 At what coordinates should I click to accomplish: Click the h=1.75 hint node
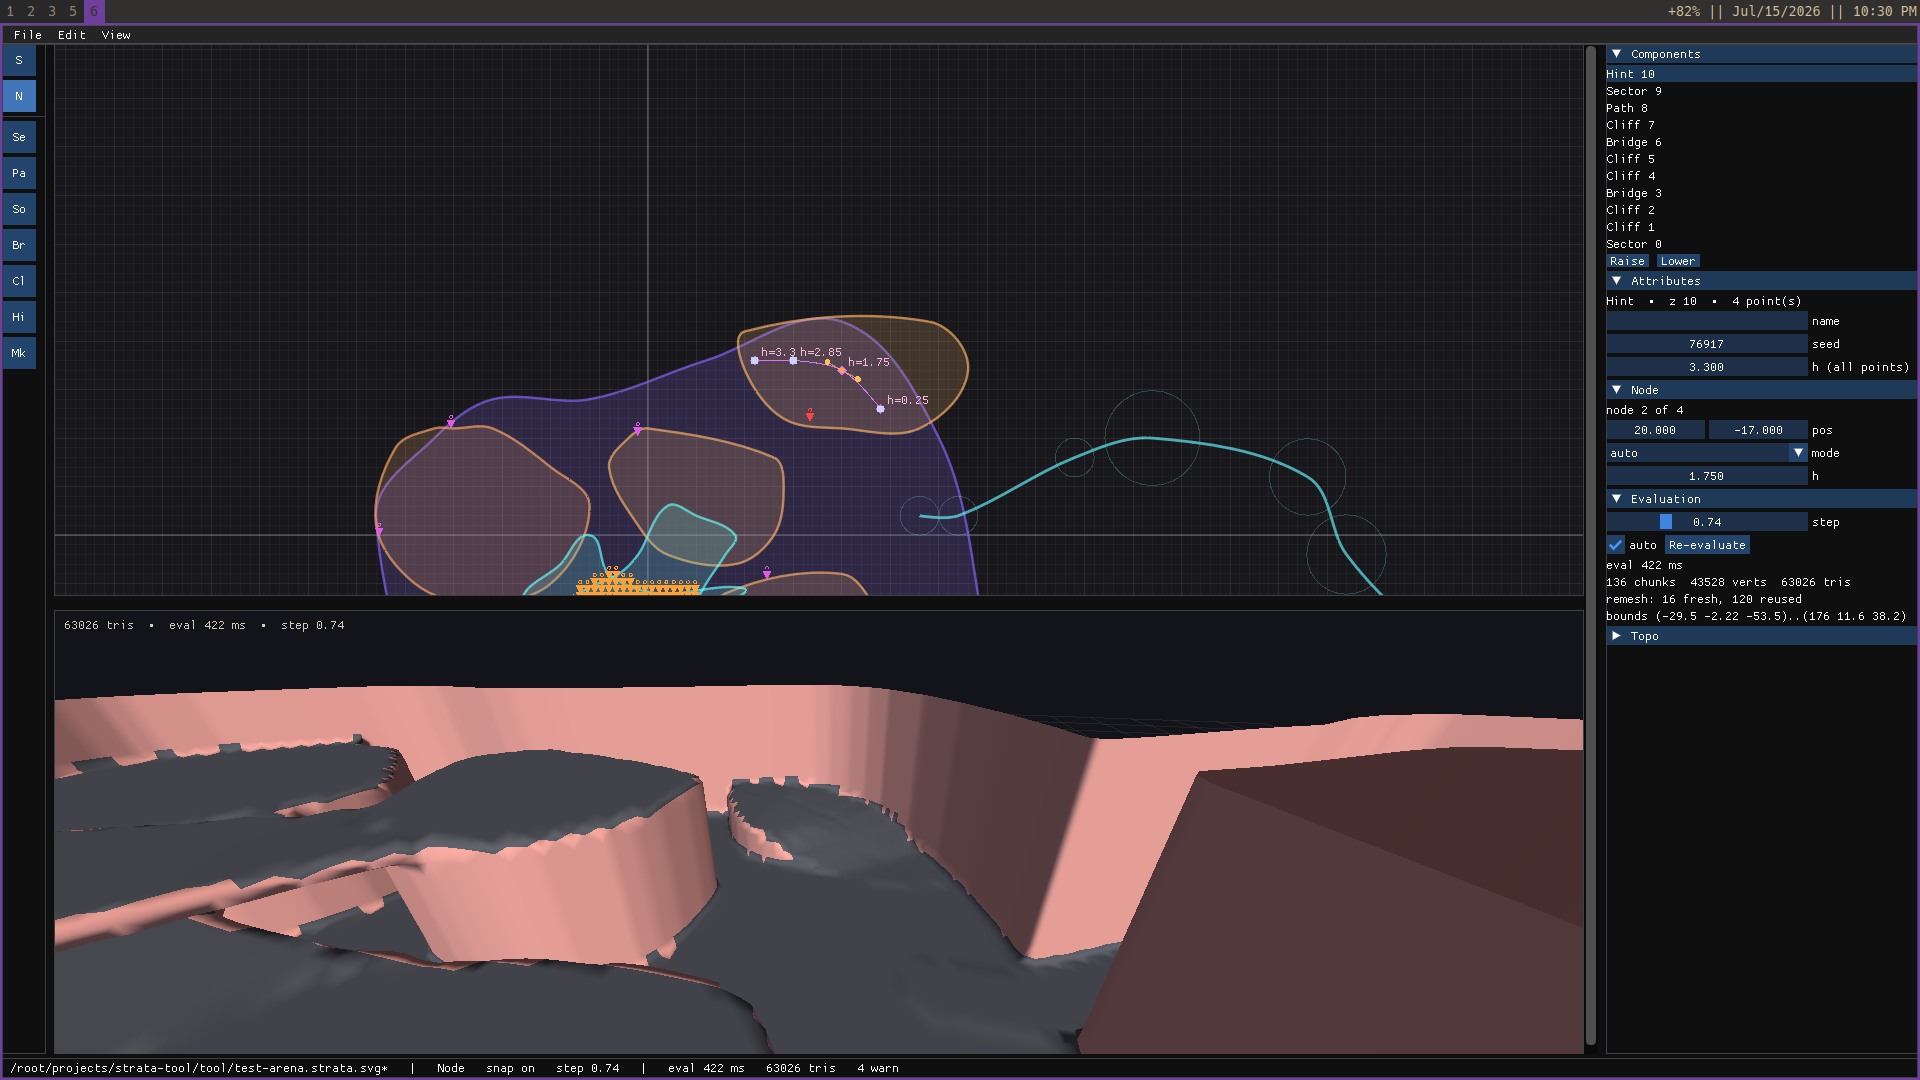pos(842,371)
